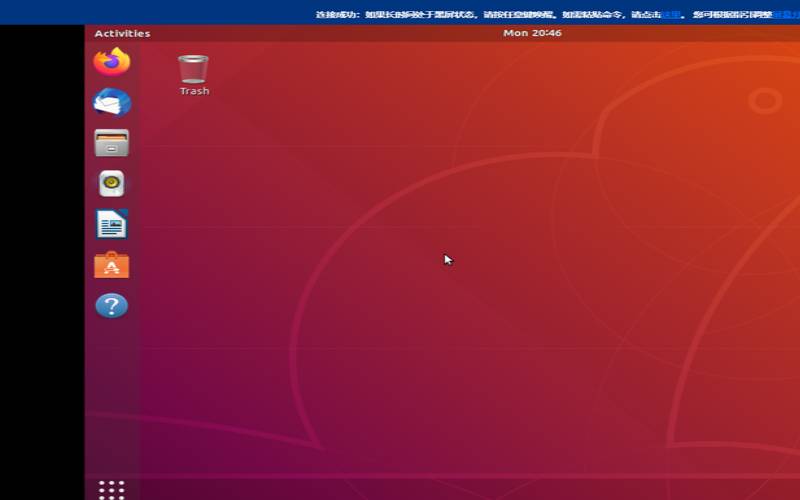Screen dimensions: 800x500
Task: Select the Trash icon on desktop
Action: tap(193, 69)
